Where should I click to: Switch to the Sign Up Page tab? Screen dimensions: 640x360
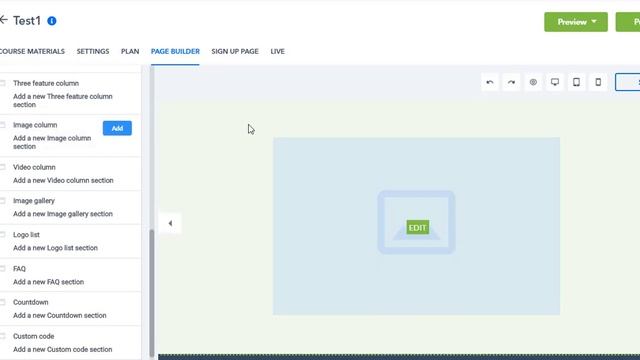tap(235, 51)
